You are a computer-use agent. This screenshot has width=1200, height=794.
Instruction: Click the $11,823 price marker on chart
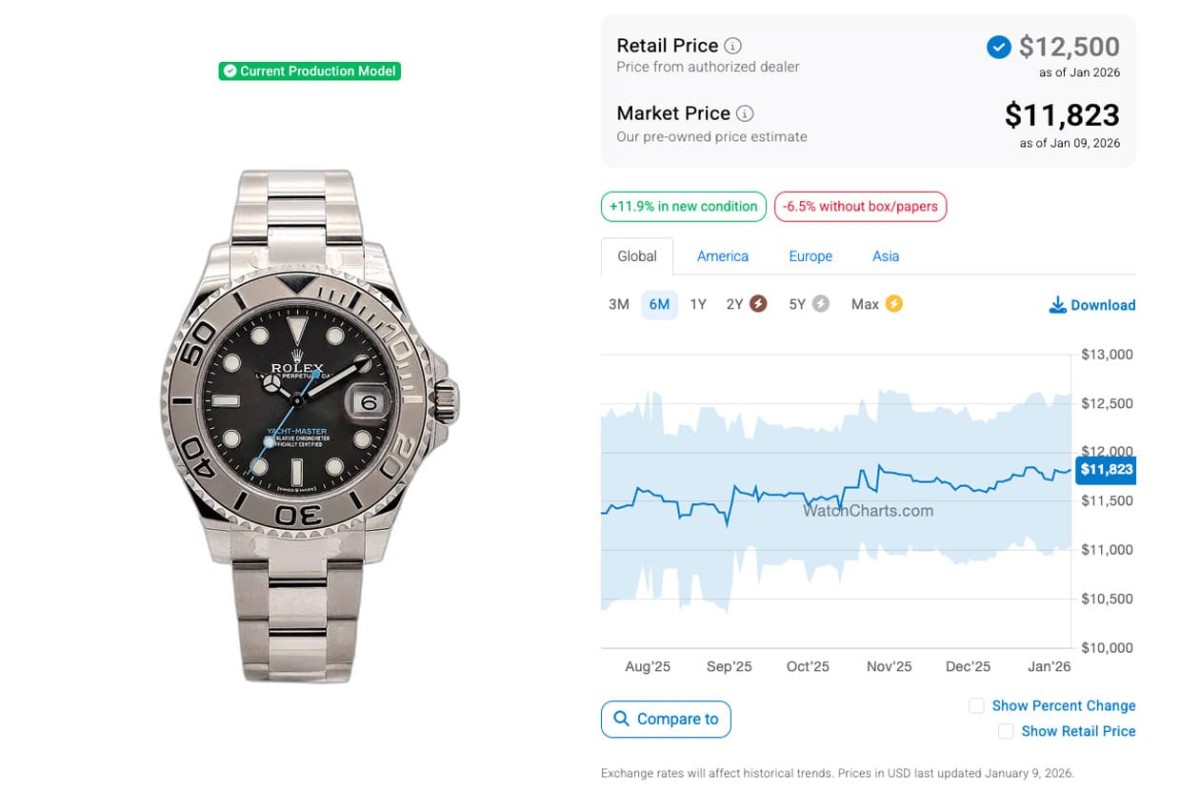(1105, 469)
